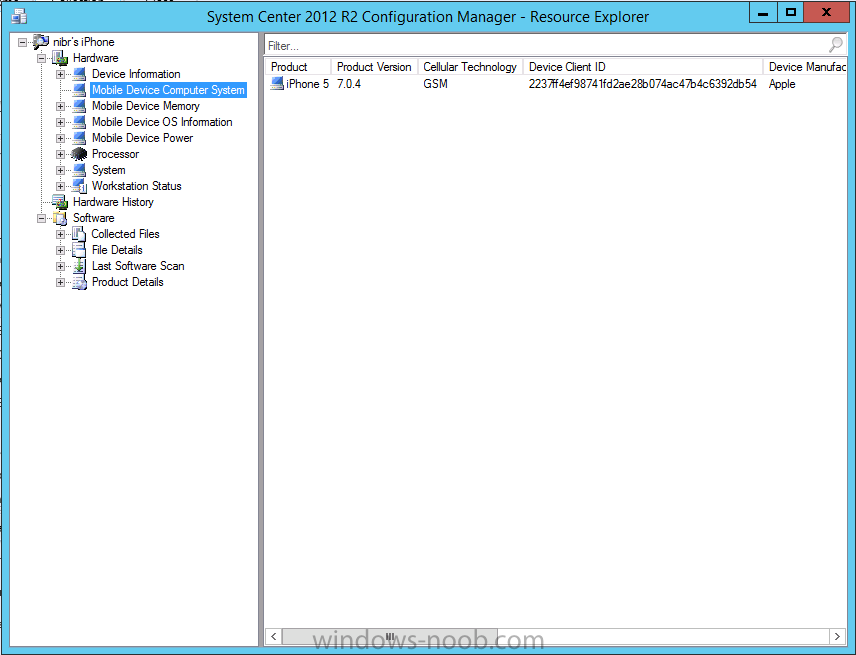Minimize the Resource Explorer window

pos(763,13)
